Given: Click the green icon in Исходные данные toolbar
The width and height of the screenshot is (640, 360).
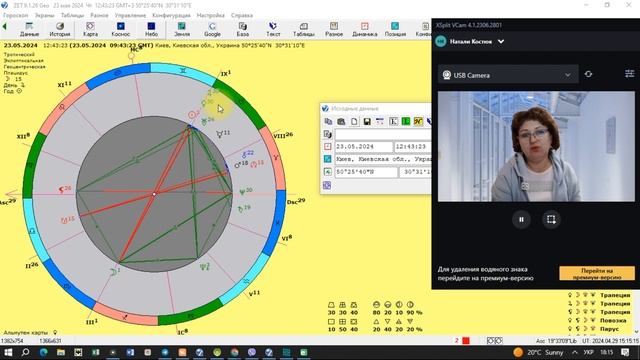Looking at the screenshot, I should pos(406,122).
